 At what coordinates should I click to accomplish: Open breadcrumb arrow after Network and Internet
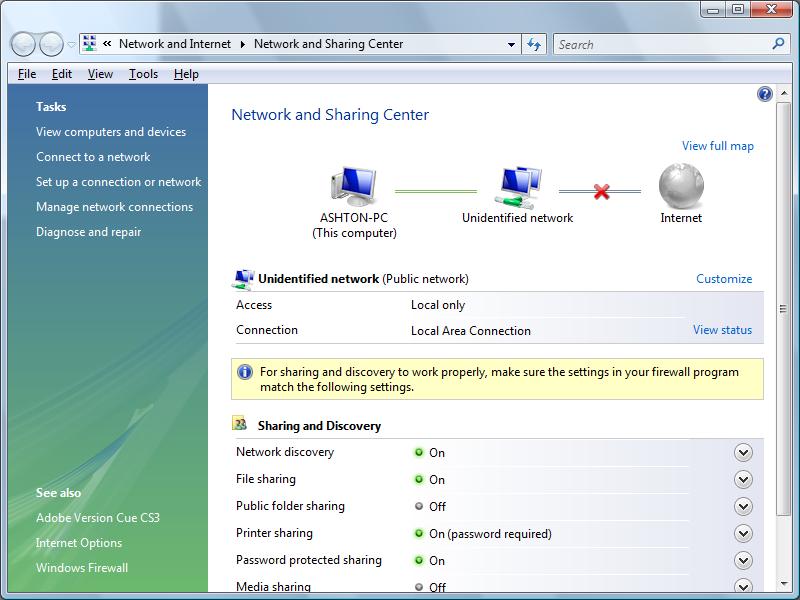tap(243, 44)
